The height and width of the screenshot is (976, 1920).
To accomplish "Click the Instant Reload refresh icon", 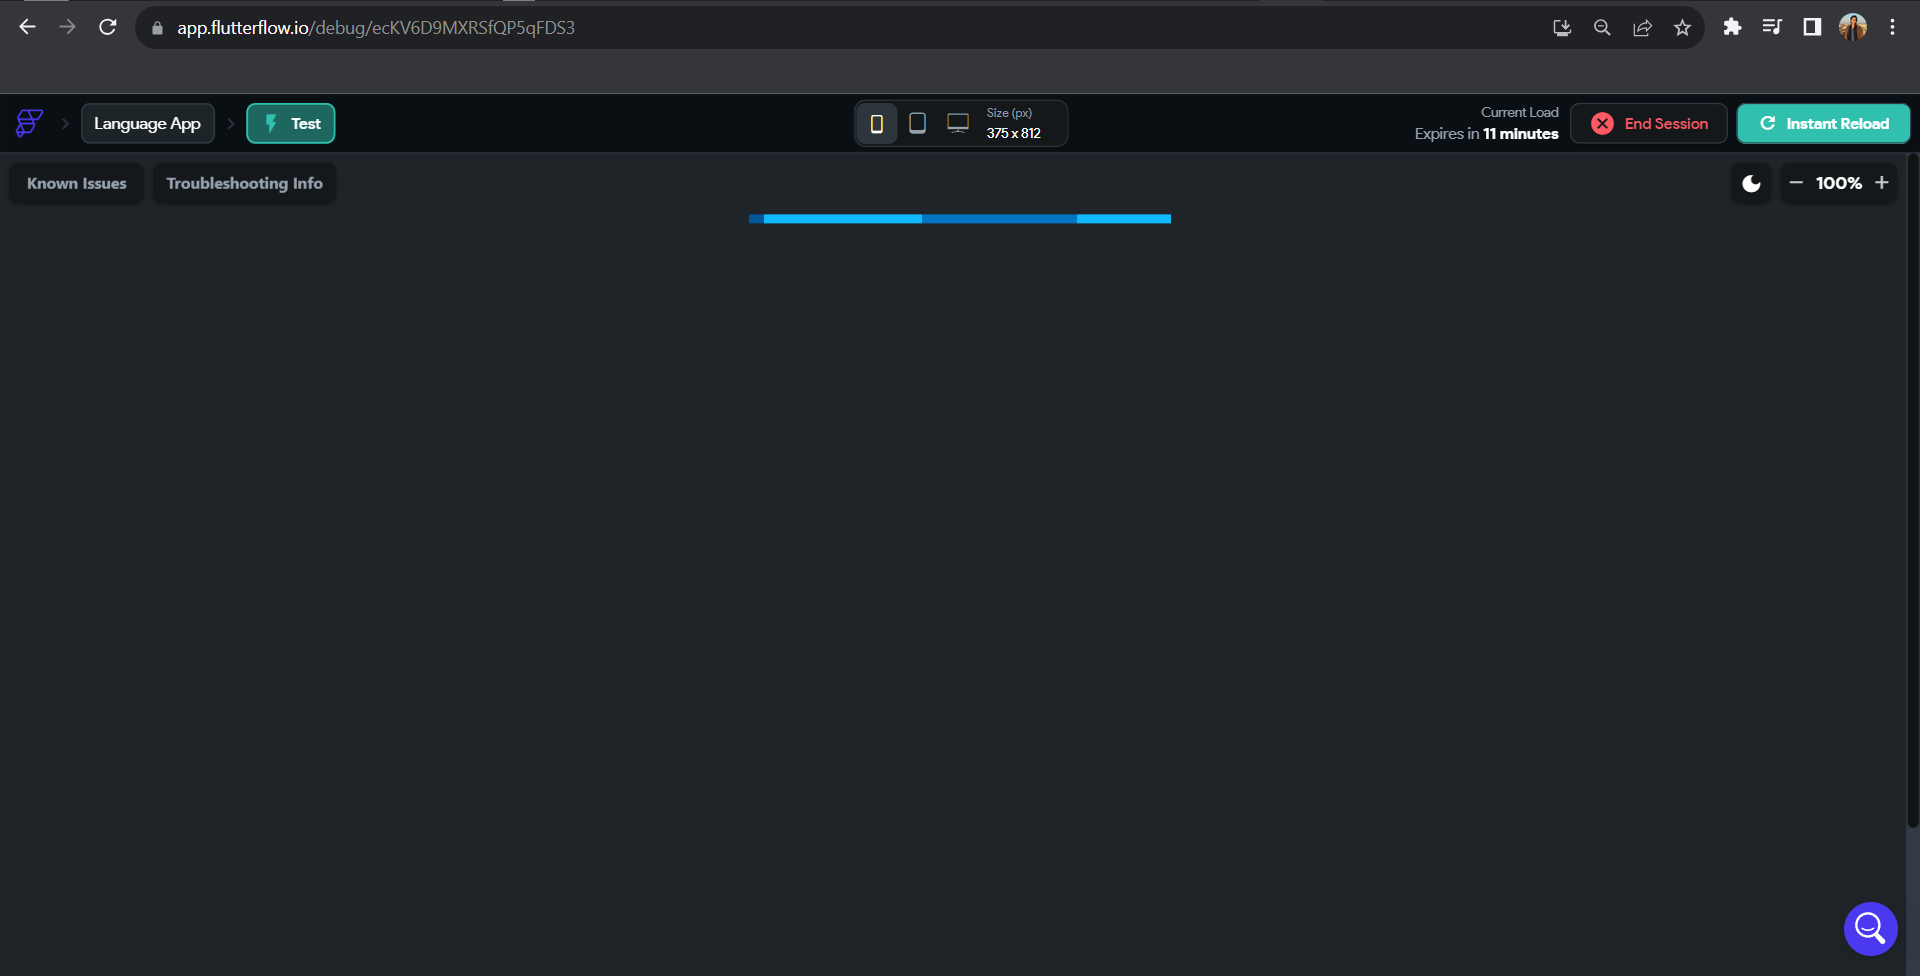I will 1768,123.
